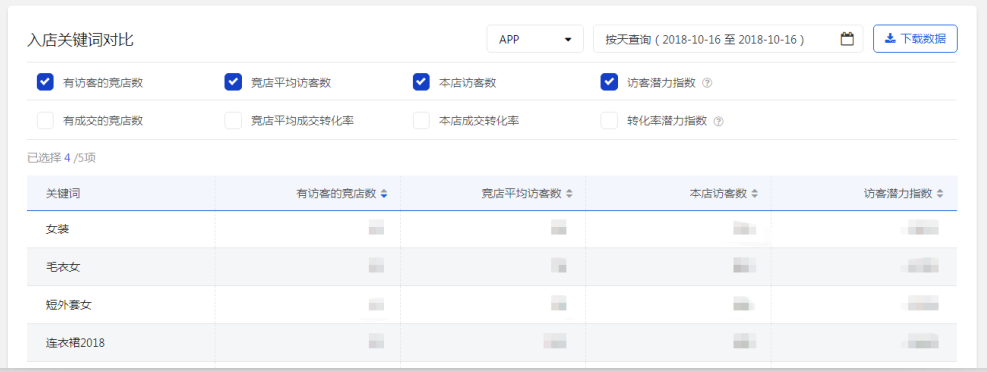Image resolution: width=987 pixels, height=372 pixels.
Task: Tick the 转化率潜力指数 checkbox
Action: point(609,120)
